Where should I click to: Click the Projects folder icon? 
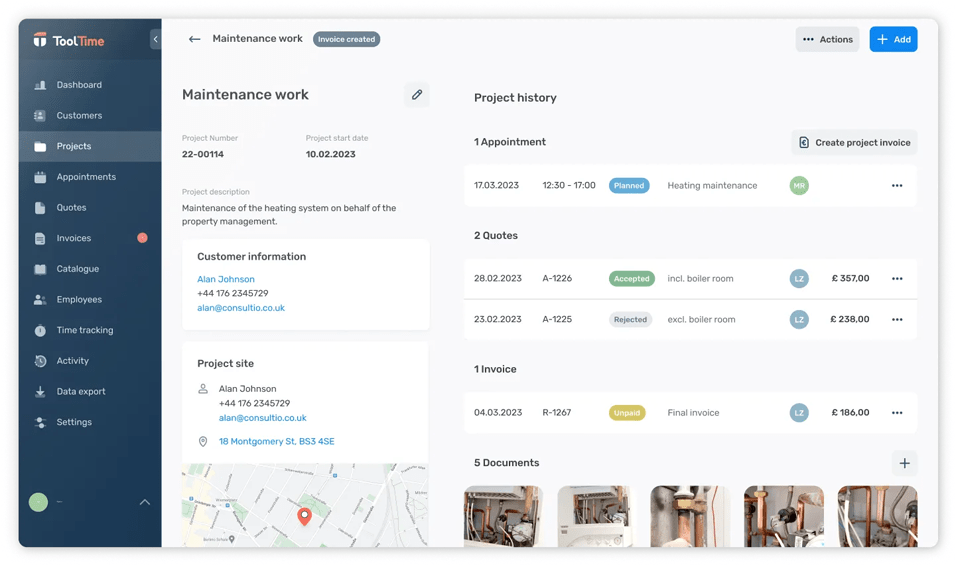coord(40,146)
